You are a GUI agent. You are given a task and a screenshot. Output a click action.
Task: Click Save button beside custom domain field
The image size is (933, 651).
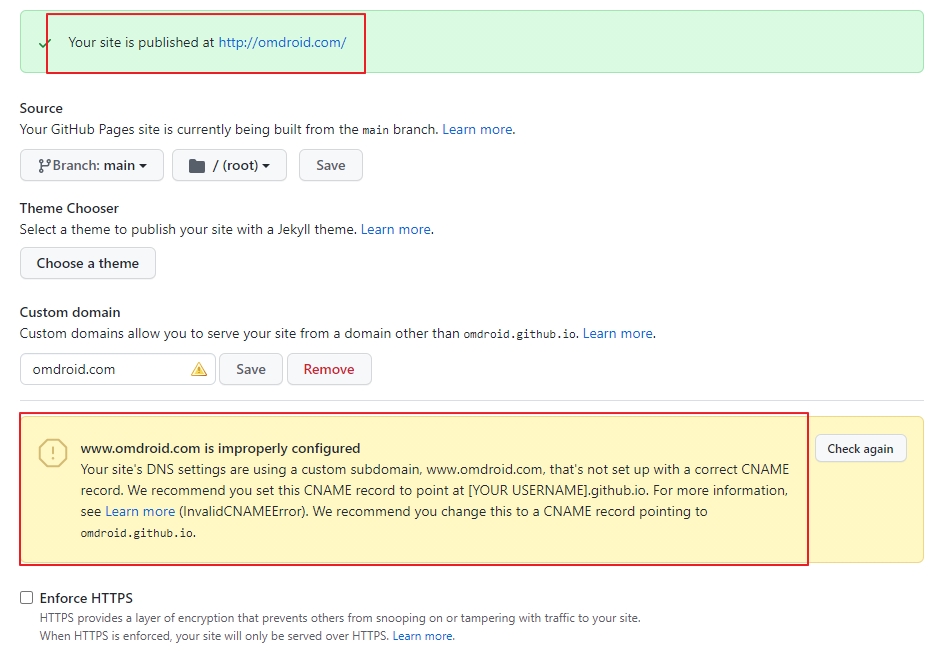click(x=251, y=369)
